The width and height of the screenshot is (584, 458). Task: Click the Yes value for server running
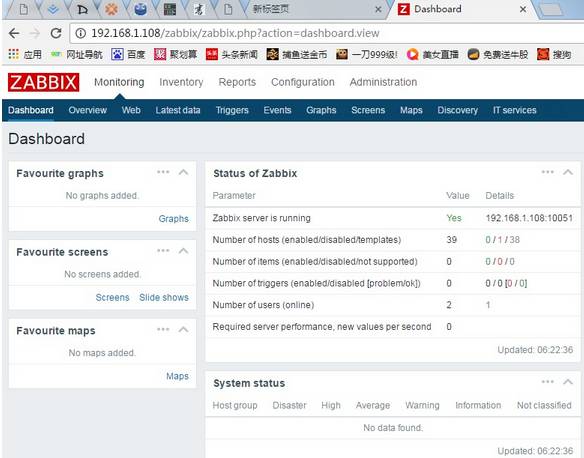(x=454, y=218)
